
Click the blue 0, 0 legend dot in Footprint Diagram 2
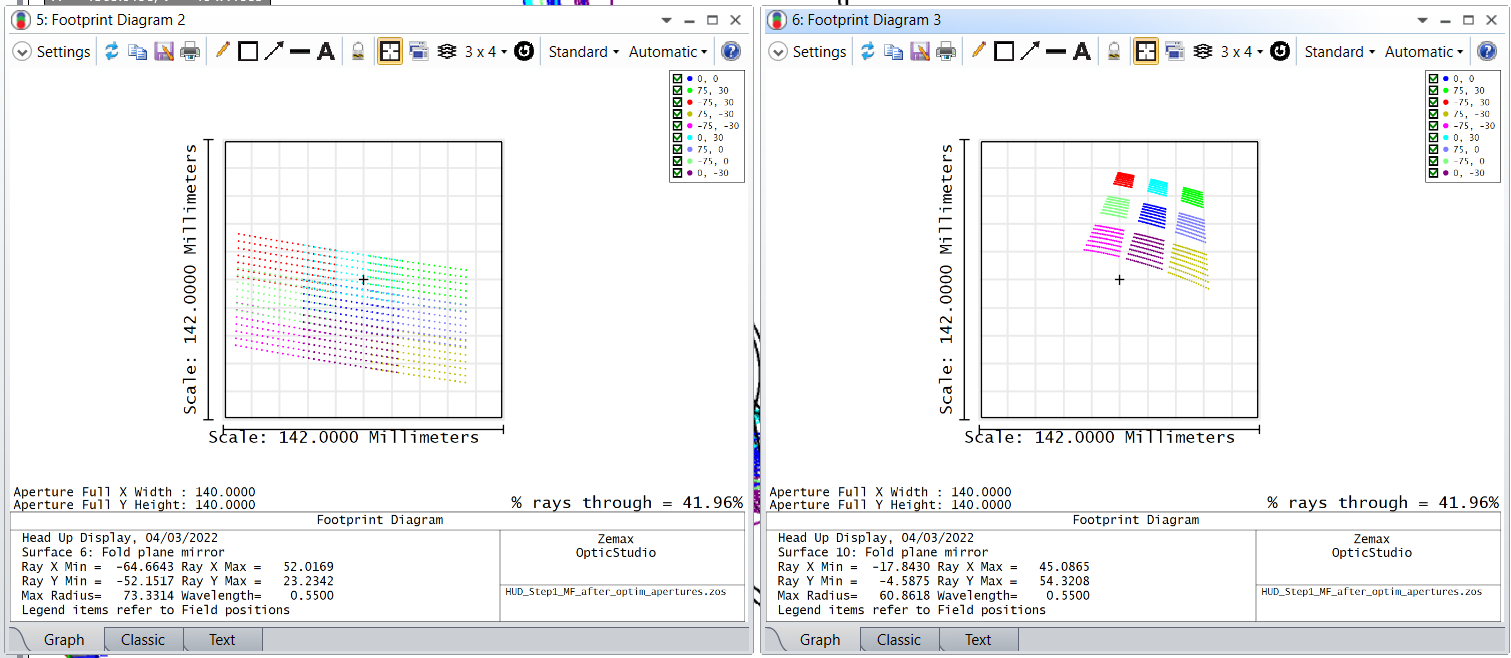pos(689,79)
